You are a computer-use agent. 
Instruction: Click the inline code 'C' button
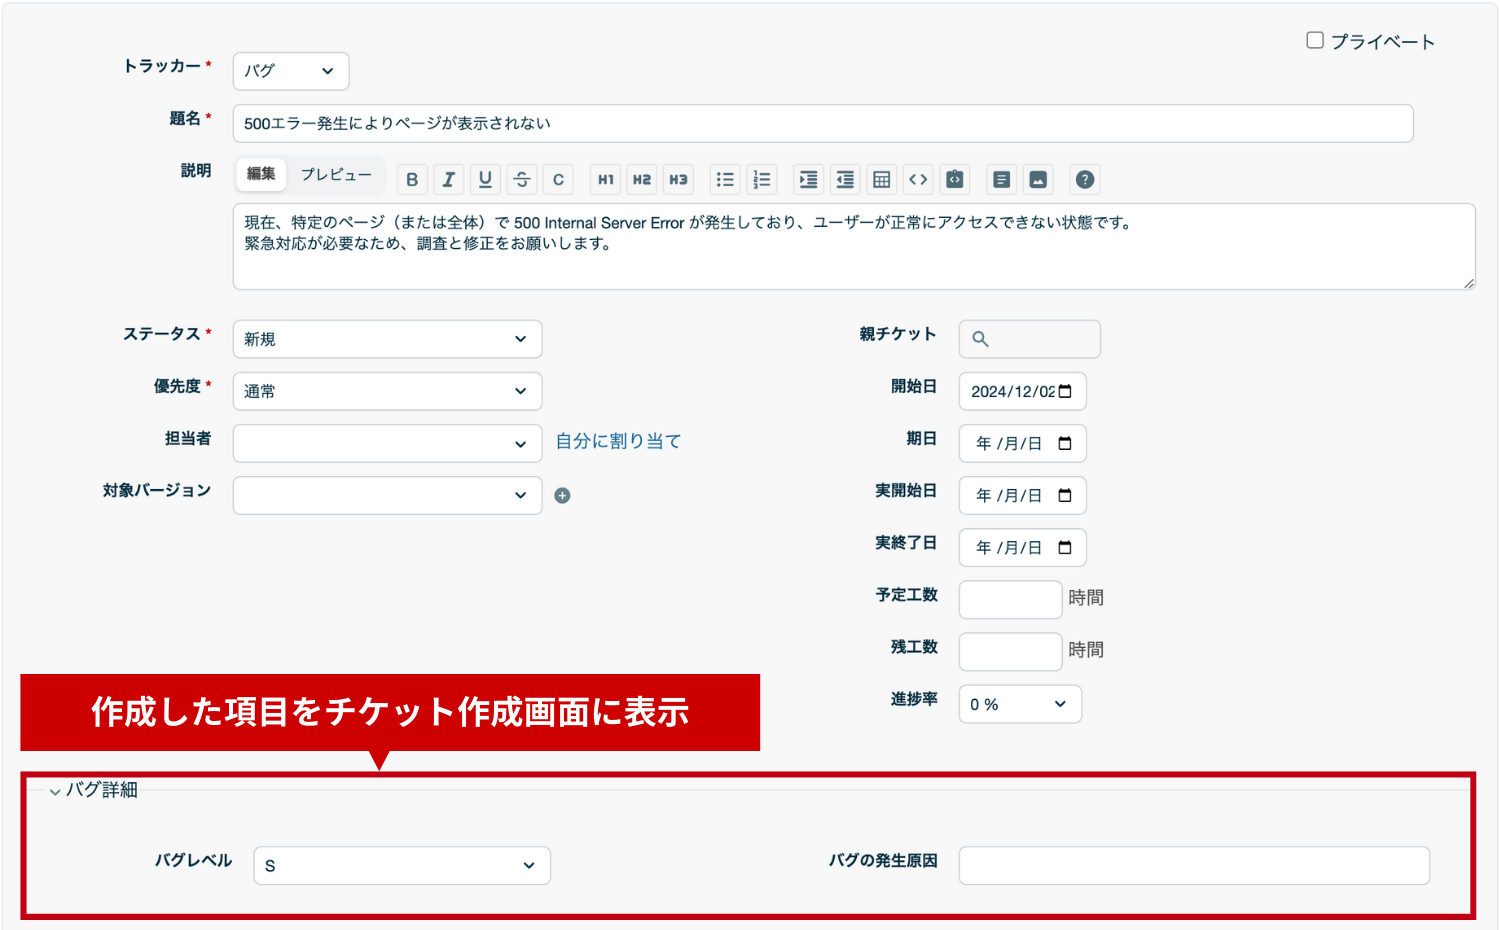[558, 180]
